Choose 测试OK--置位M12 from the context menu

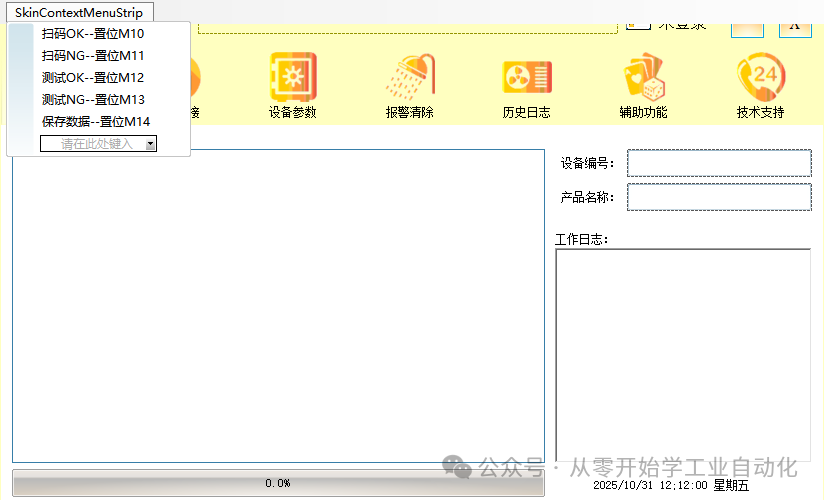coord(92,78)
